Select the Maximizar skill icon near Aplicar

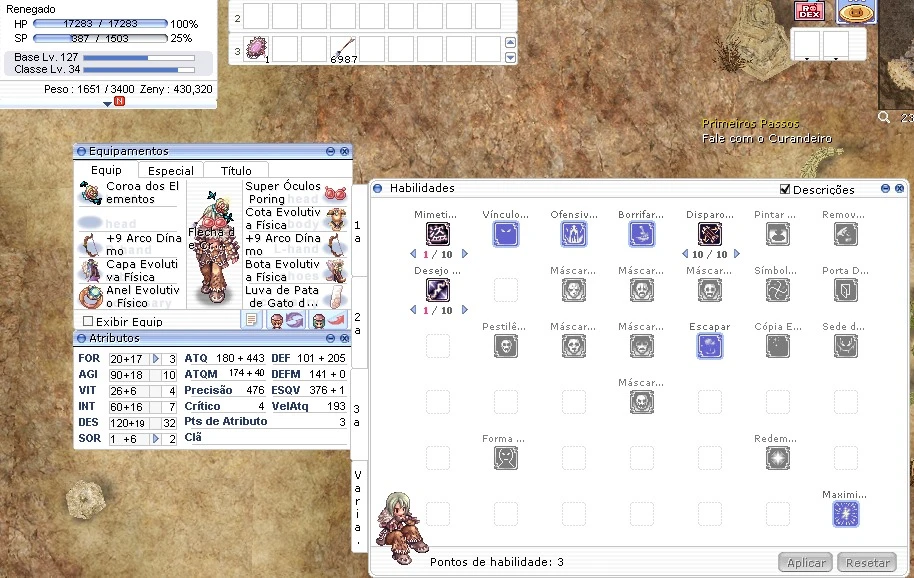pyautogui.click(x=844, y=513)
